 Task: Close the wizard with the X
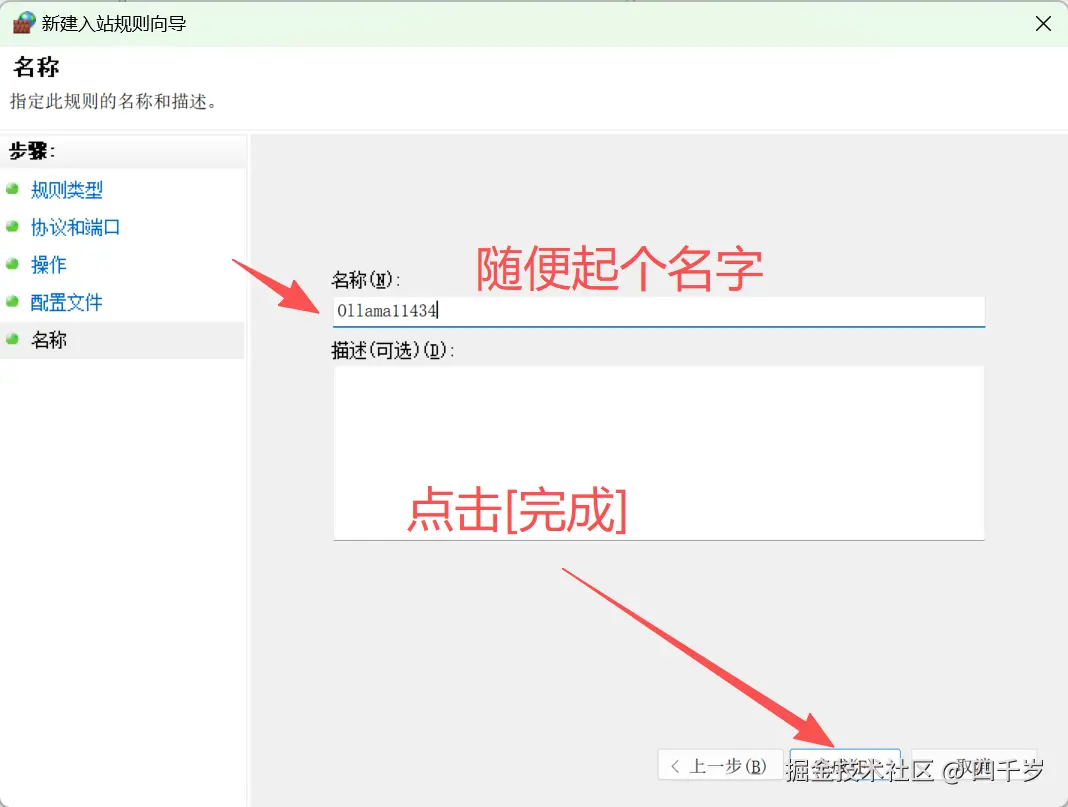click(x=1043, y=22)
